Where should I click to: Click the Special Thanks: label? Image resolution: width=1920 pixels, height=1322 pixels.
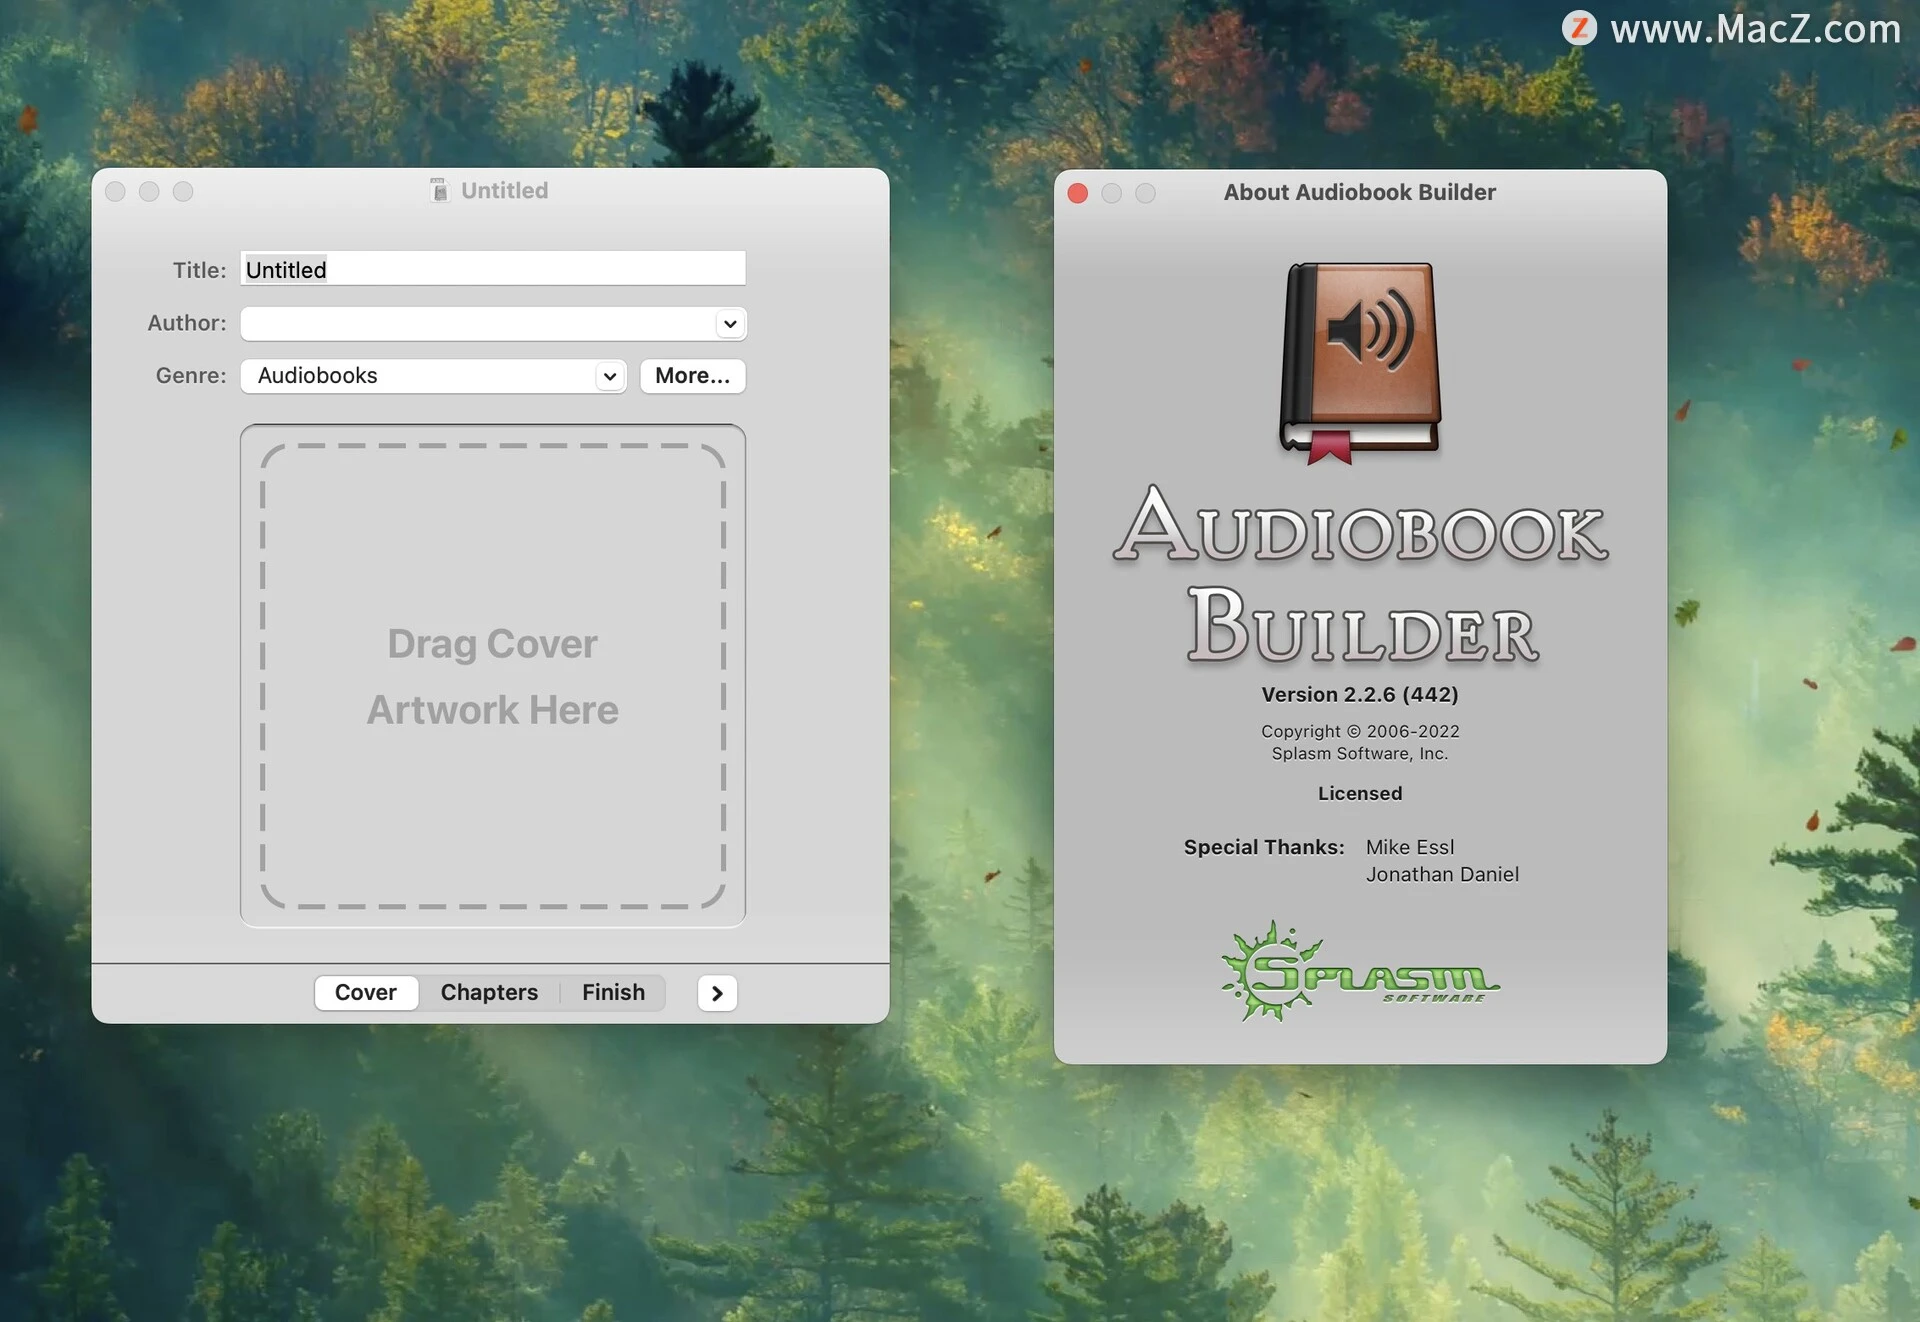(1264, 847)
